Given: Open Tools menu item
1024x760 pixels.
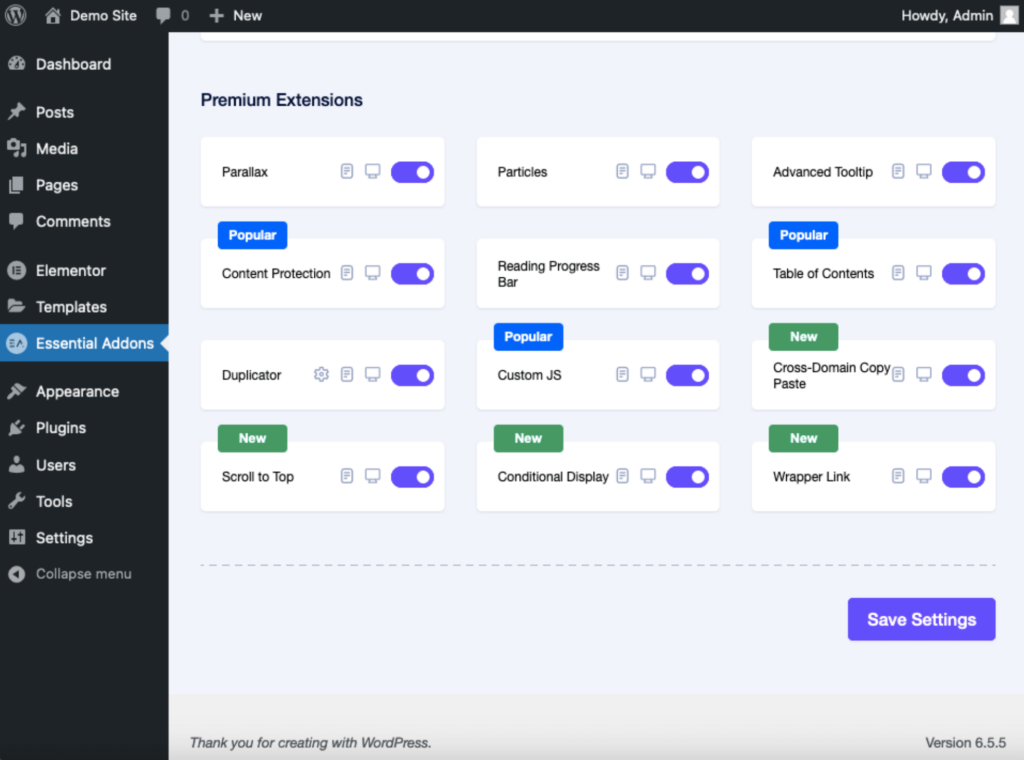Looking at the screenshot, I should [x=84, y=501].
